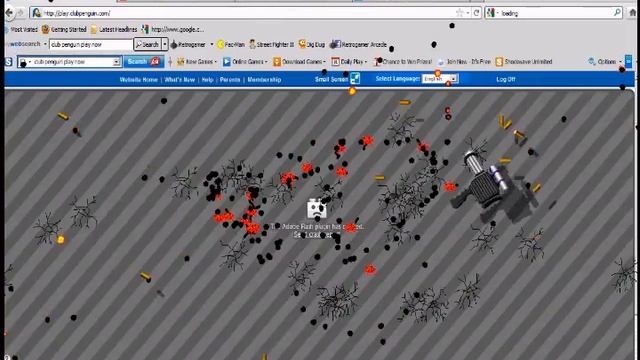Expand the Retrogamer dropdown arrow
The width and height of the screenshot is (640, 360).
(x=212, y=44)
